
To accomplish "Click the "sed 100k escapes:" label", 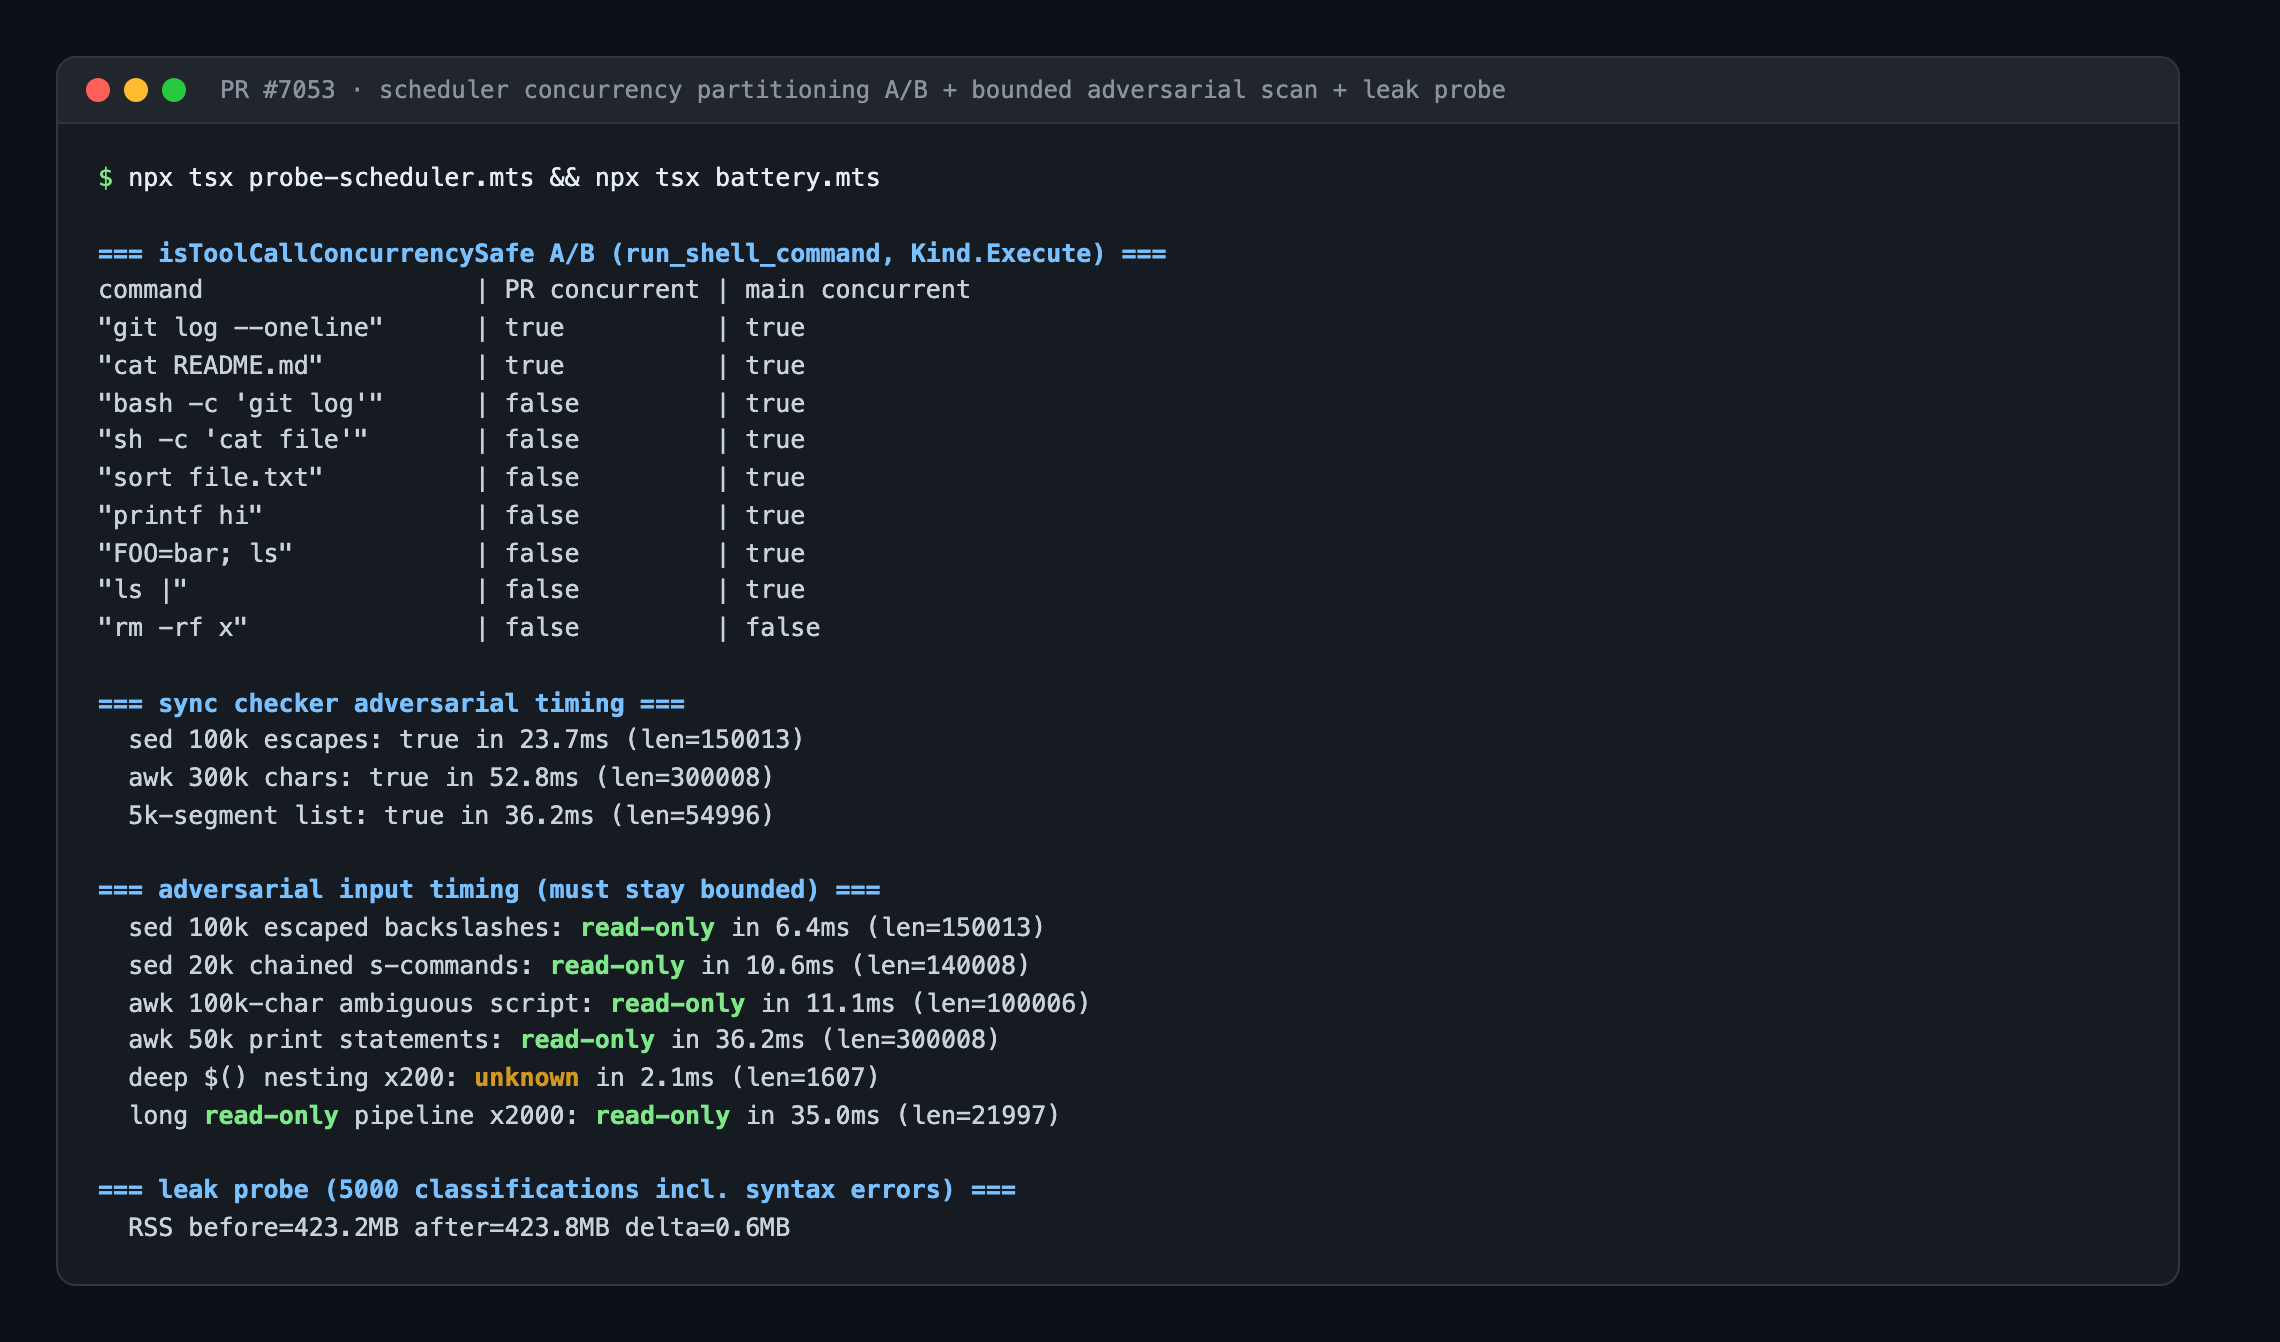I will tap(255, 740).
